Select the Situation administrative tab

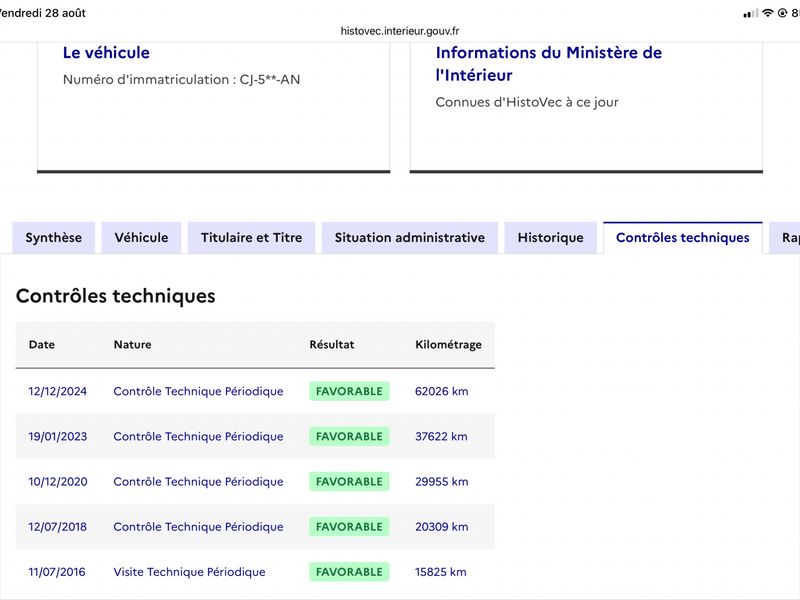(x=410, y=237)
